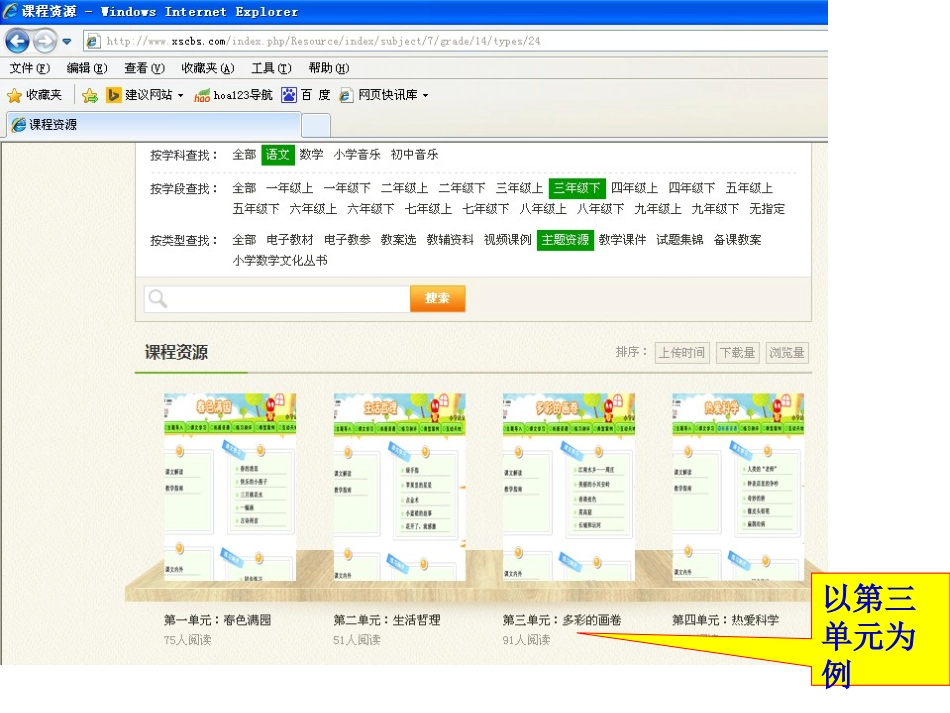Screen dimensions: 950x713
Task: Select 五年级上 grade filter
Action: pyautogui.click(x=749, y=188)
